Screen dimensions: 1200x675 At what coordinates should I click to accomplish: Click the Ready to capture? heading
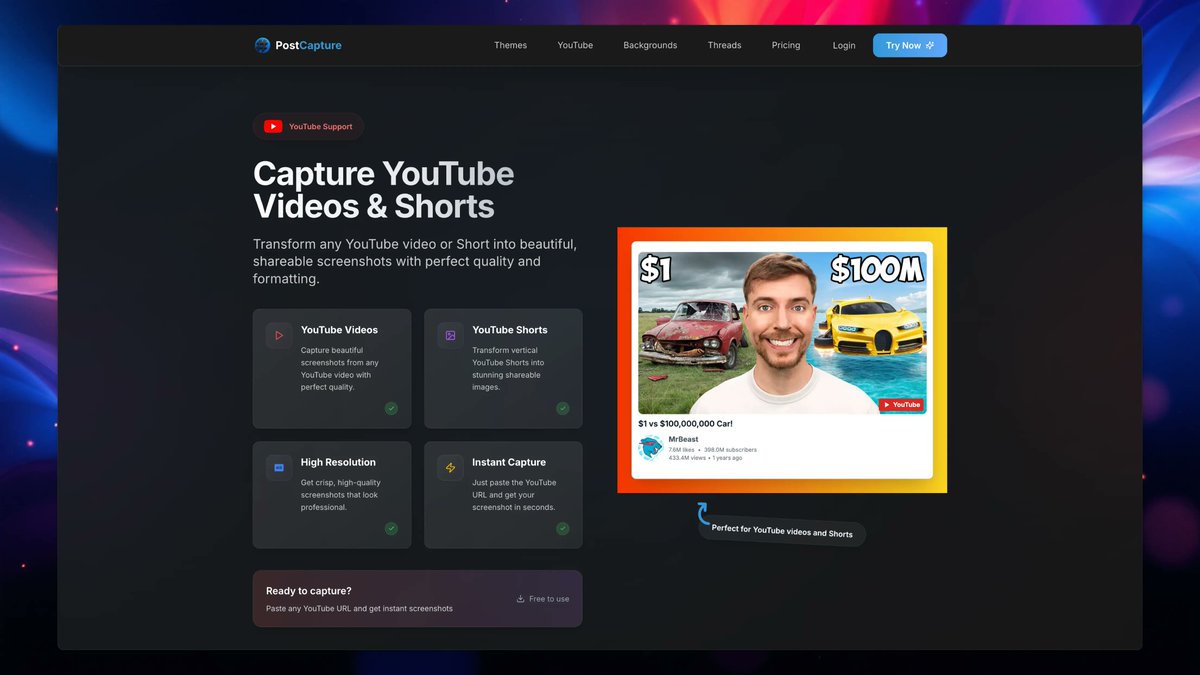(309, 591)
